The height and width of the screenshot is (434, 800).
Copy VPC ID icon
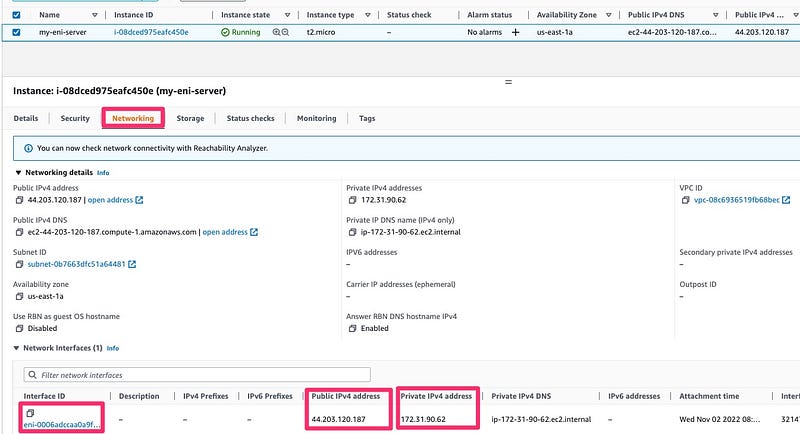(x=686, y=200)
